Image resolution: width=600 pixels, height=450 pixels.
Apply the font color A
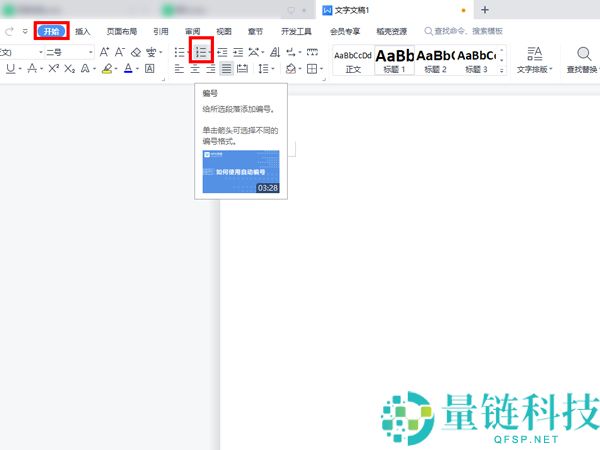coord(128,68)
